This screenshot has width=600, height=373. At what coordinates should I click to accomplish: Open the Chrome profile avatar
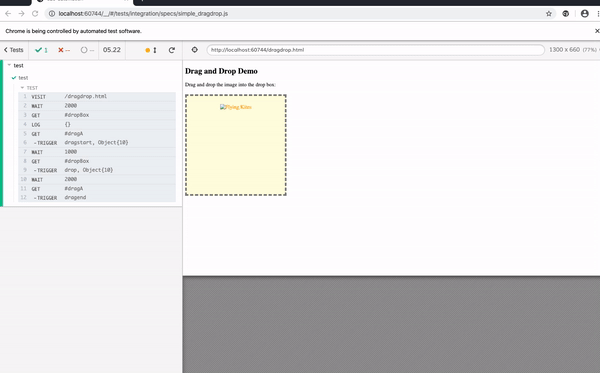click(585, 14)
